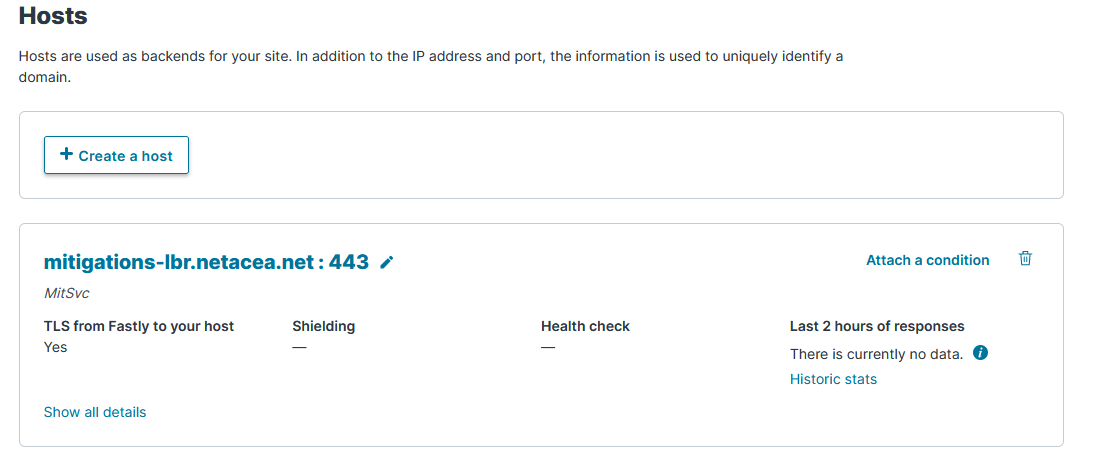Click the Hosts description paragraph
The width and height of the screenshot is (1096, 470).
[x=430, y=66]
